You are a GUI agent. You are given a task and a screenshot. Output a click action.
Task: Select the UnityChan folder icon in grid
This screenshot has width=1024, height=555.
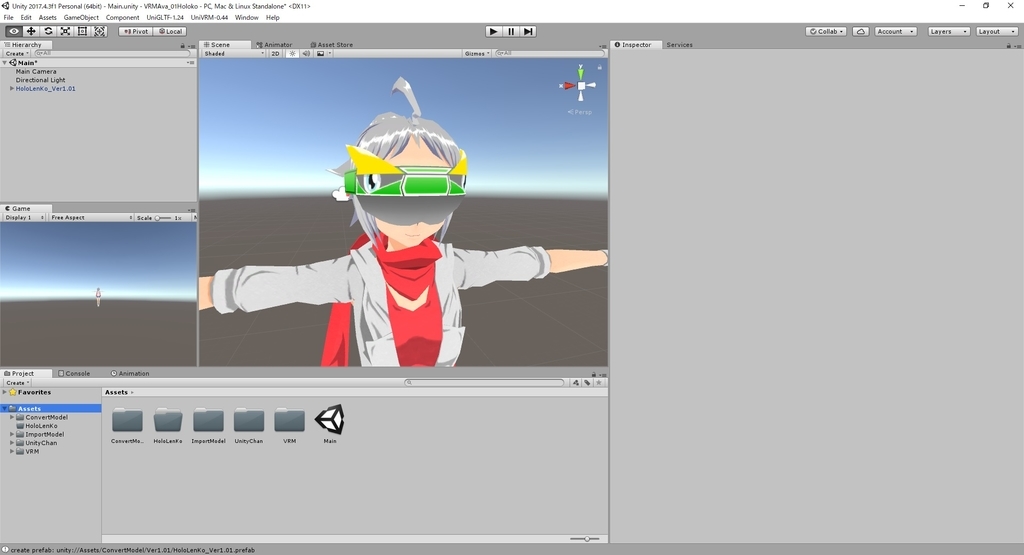249,420
